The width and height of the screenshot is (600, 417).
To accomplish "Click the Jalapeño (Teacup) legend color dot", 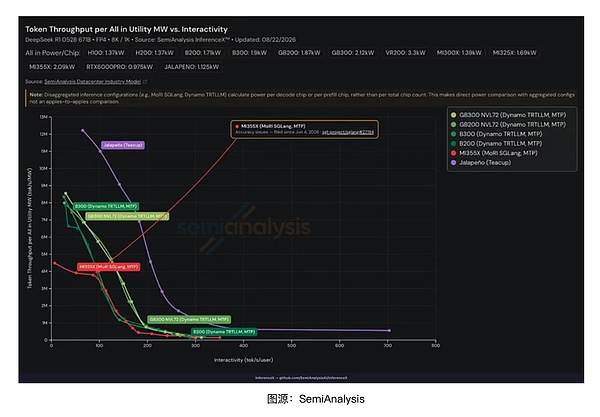I will pos(453,163).
